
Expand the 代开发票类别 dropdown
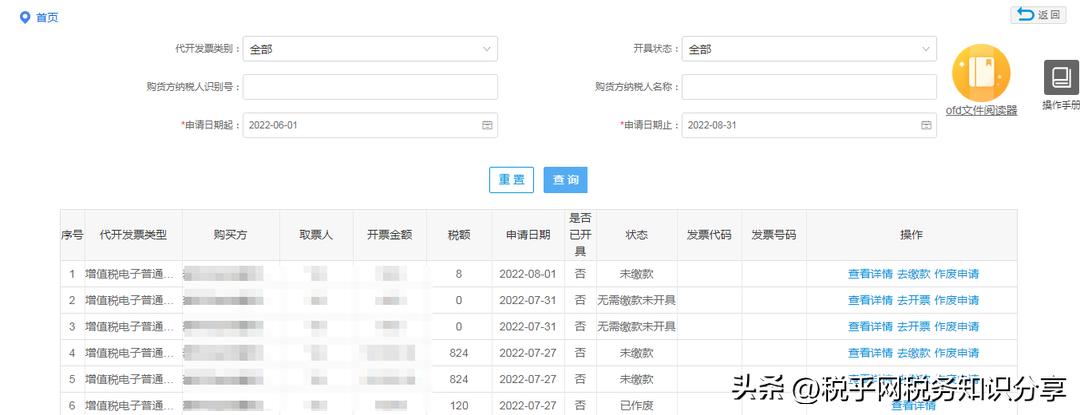tap(370, 49)
